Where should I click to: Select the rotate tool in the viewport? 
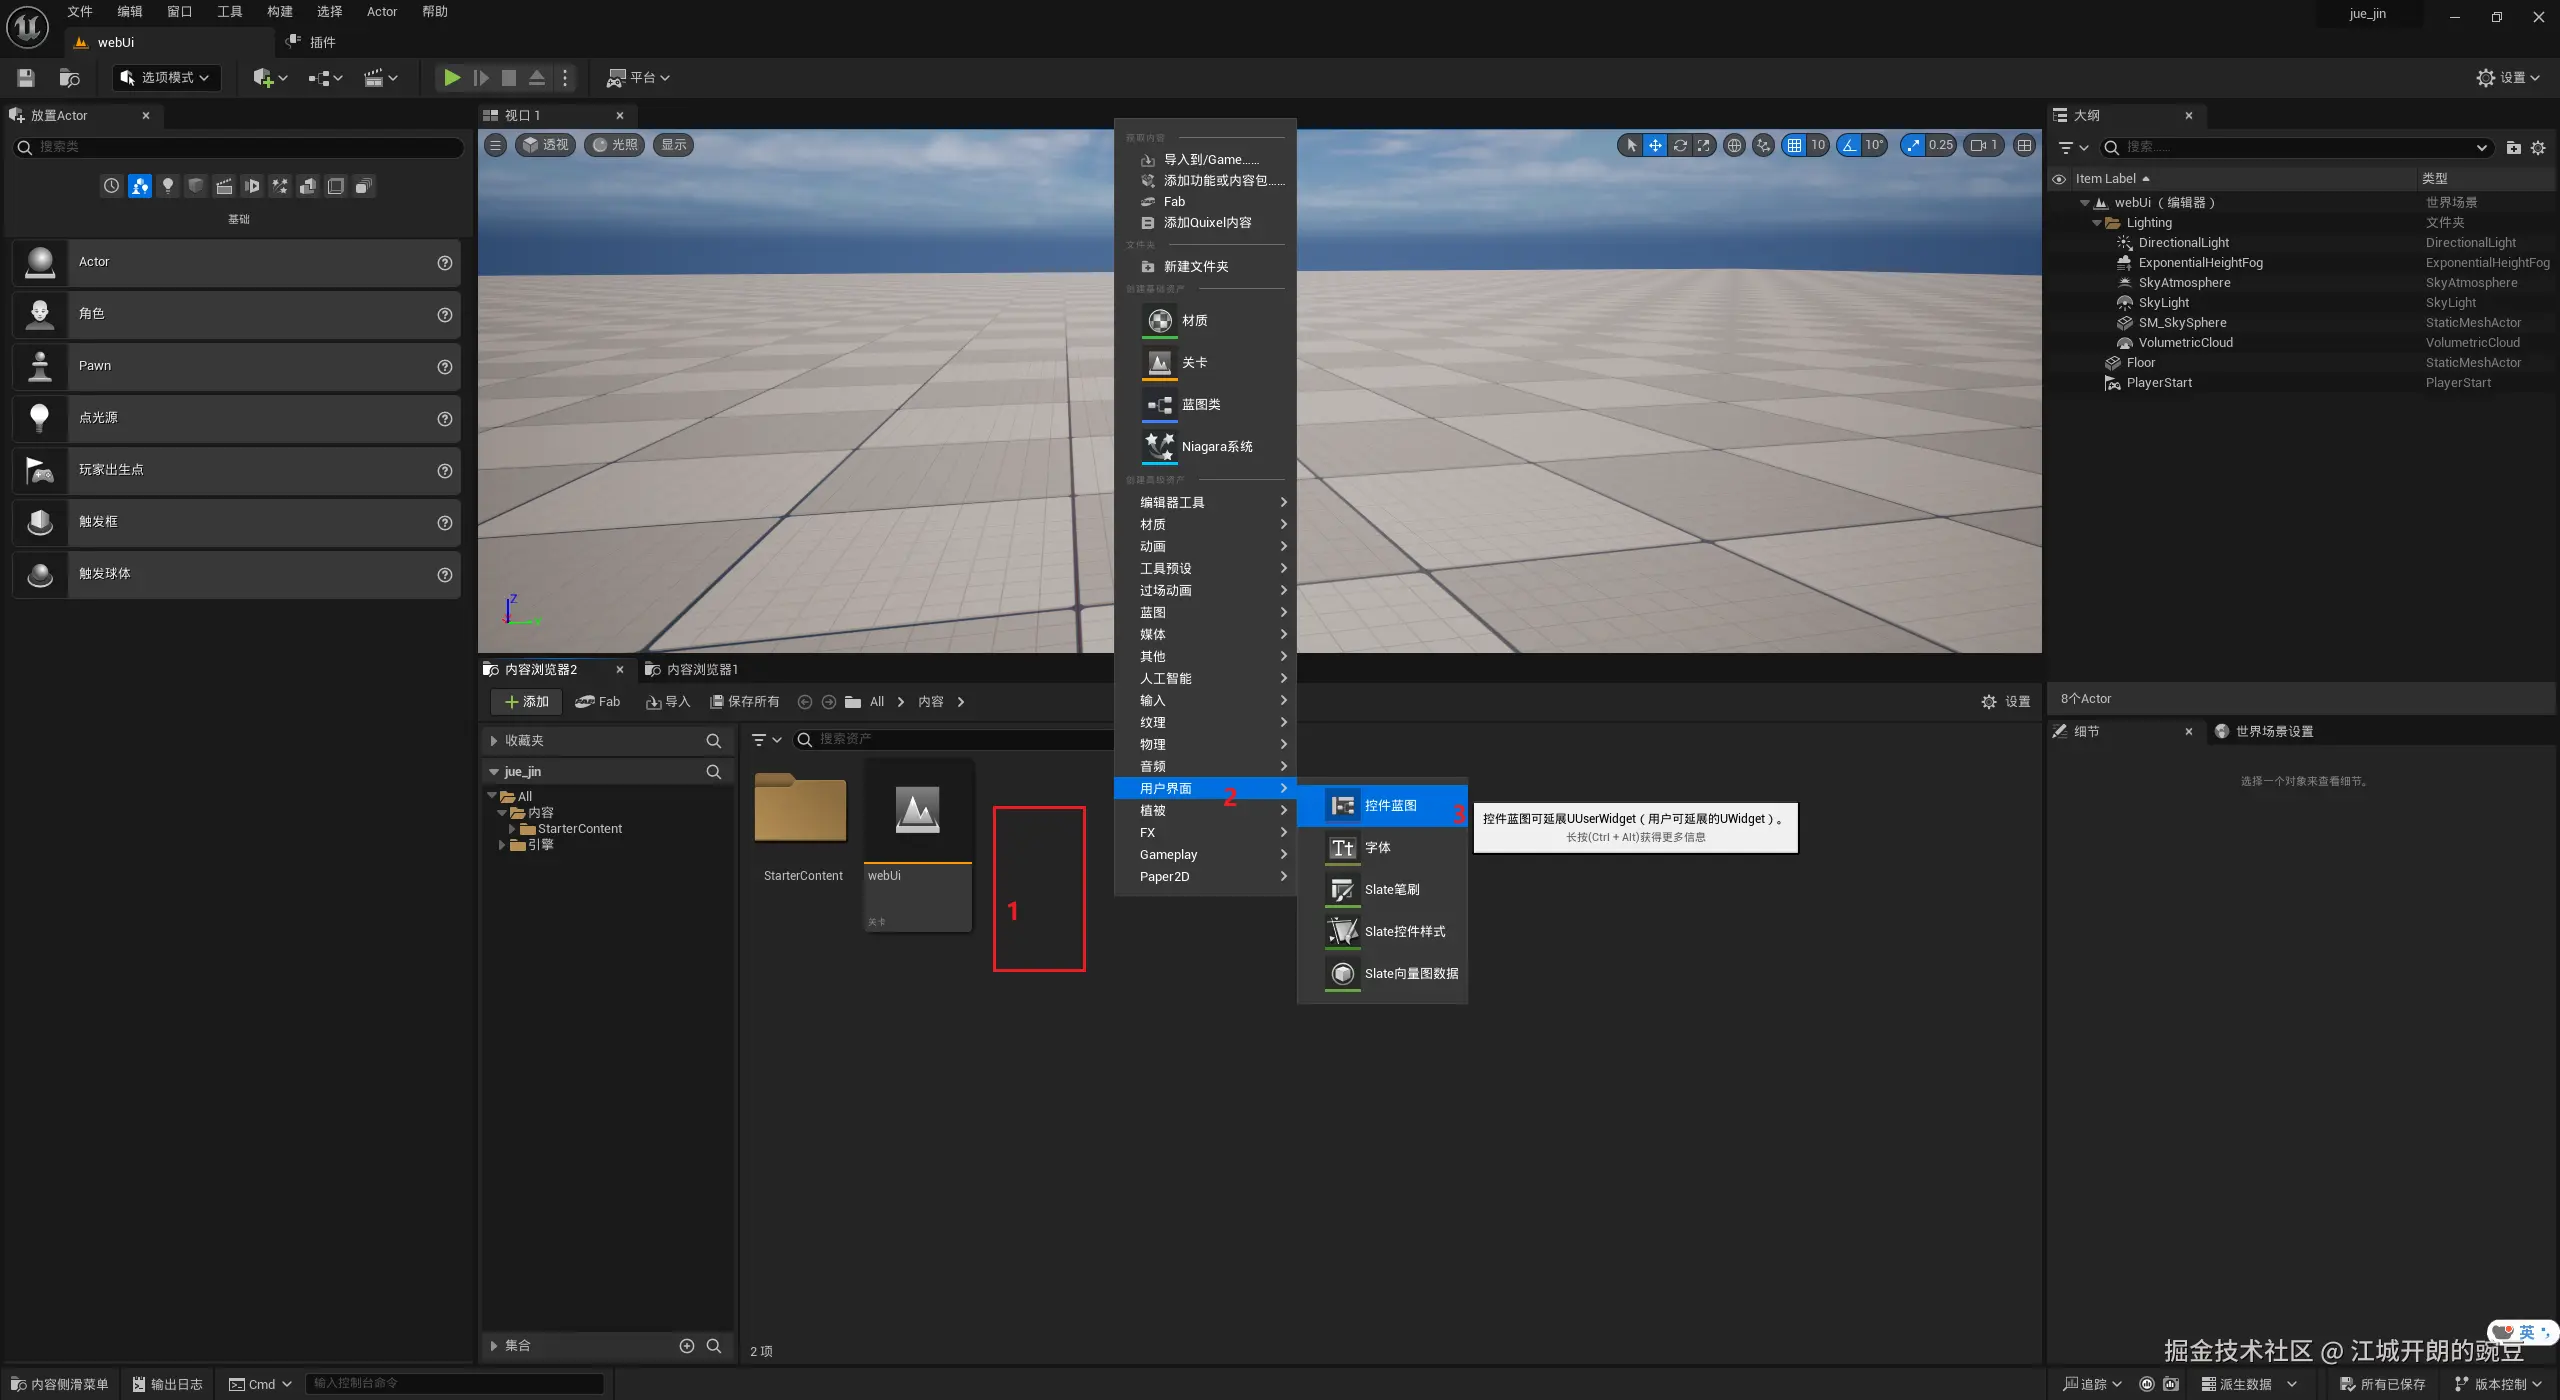click(1680, 145)
